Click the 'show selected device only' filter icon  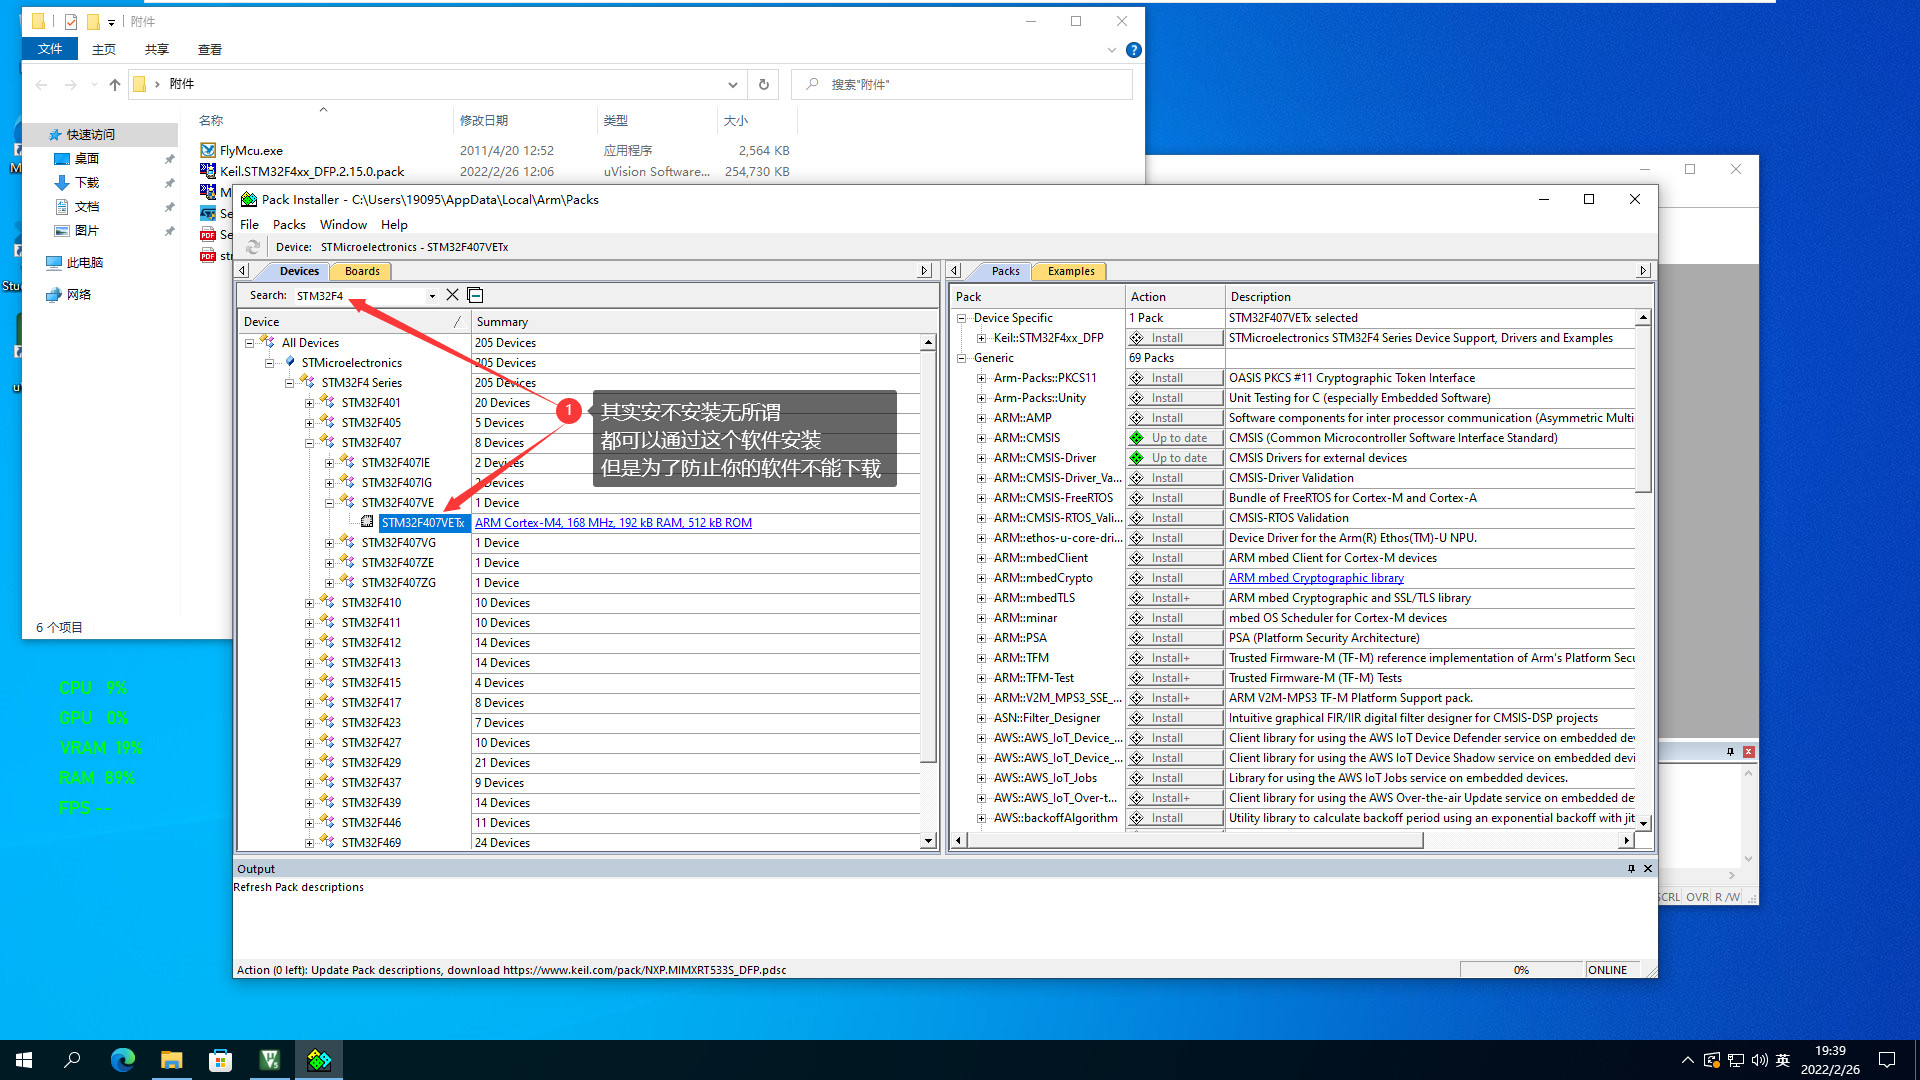click(x=475, y=294)
